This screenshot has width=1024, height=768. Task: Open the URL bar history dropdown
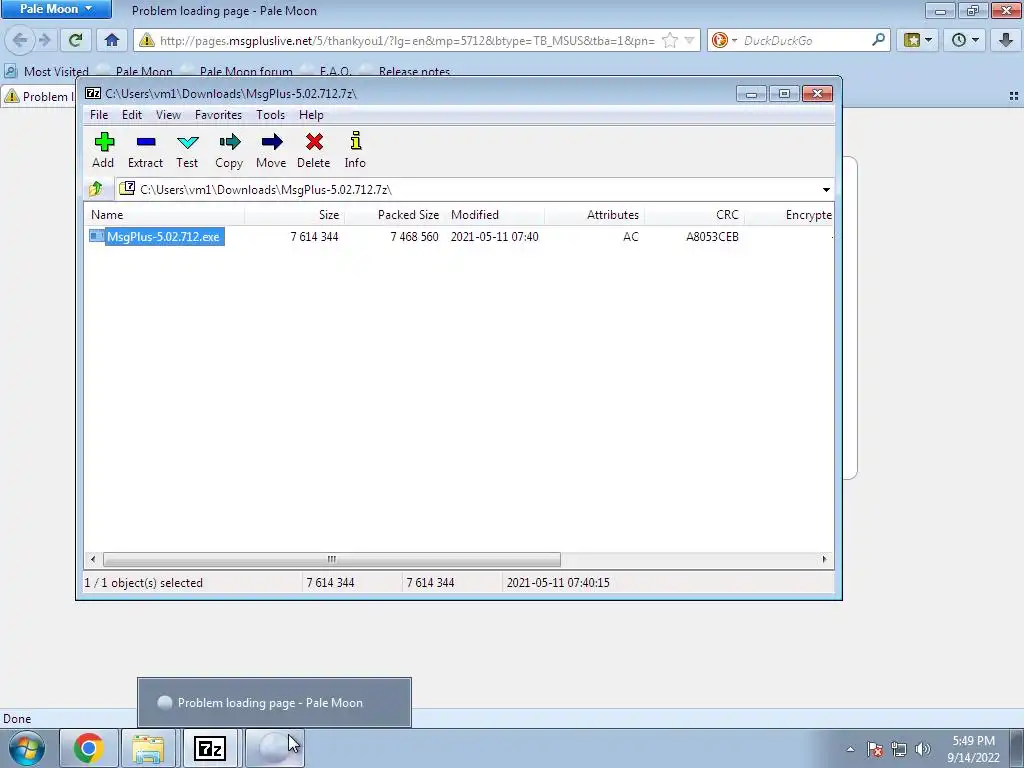[690, 40]
